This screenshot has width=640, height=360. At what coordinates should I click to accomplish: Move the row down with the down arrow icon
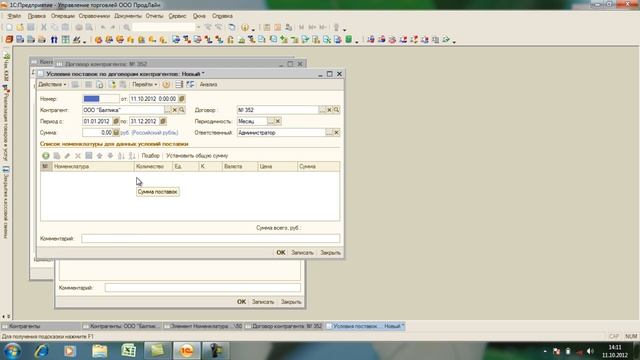coord(110,156)
